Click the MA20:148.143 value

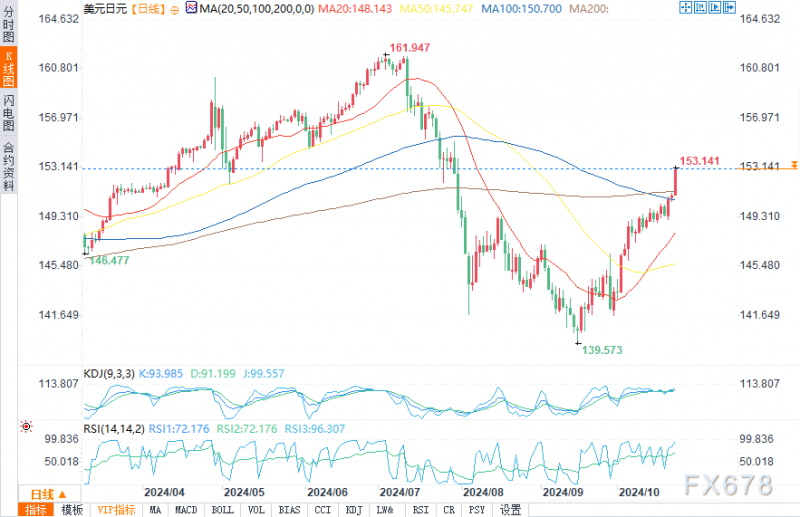click(x=355, y=9)
